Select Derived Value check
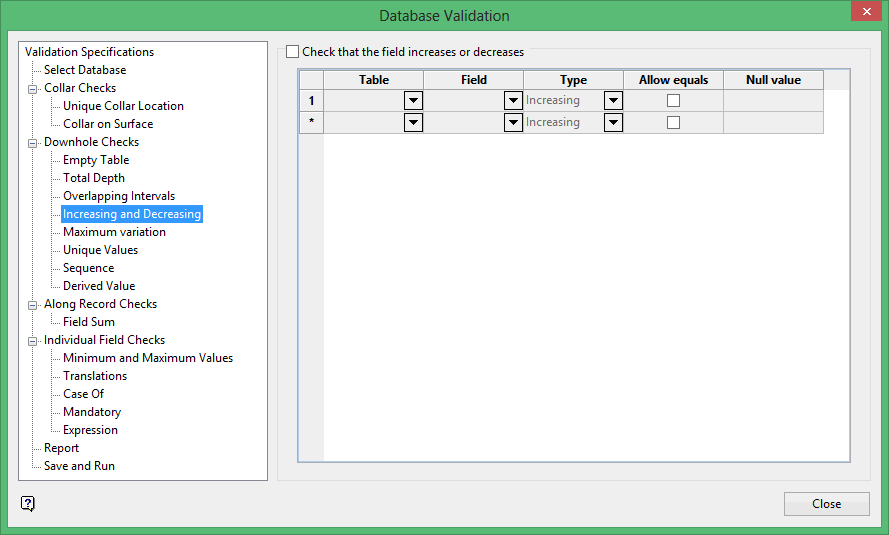The width and height of the screenshot is (889, 535). coord(99,286)
